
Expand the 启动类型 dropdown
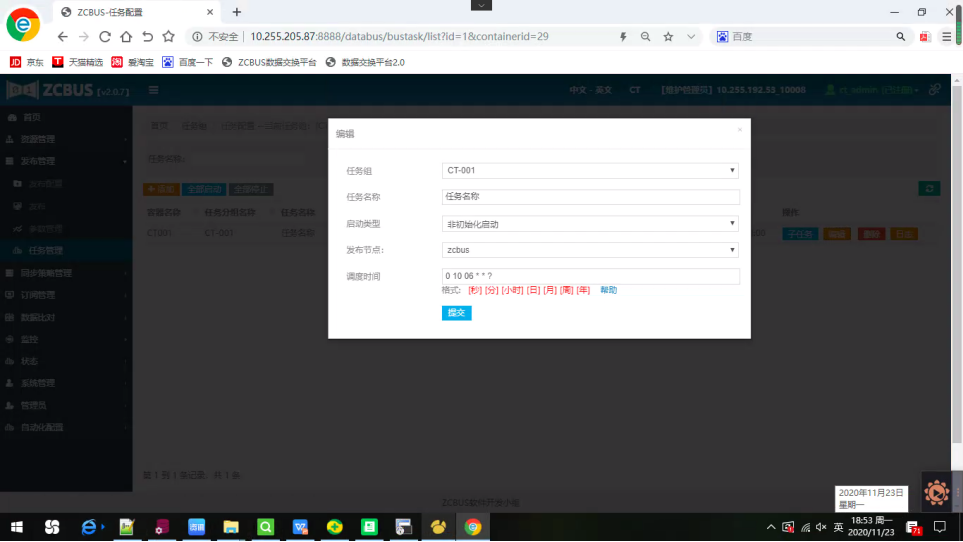point(590,224)
